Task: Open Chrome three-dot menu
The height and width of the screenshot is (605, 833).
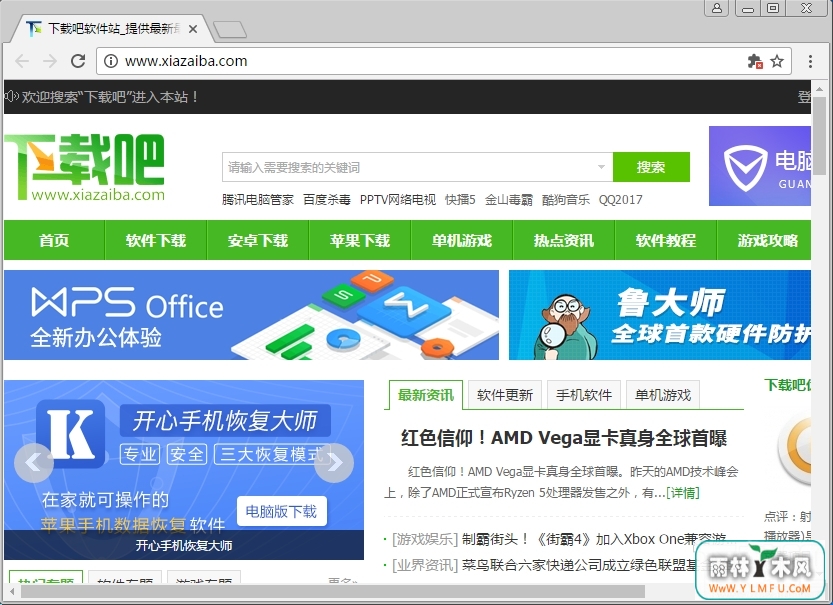Action: [810, 61]
